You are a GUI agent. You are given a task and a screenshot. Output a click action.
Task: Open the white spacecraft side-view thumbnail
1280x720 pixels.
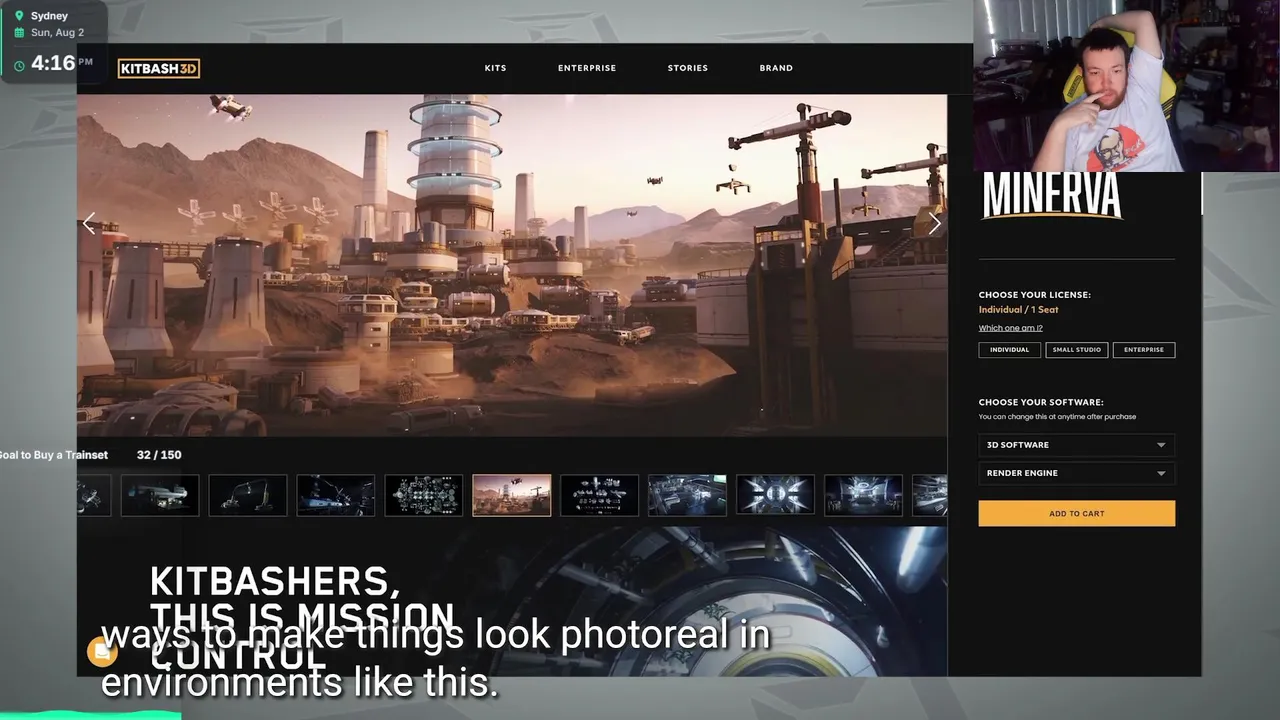[x=160, y=495]
